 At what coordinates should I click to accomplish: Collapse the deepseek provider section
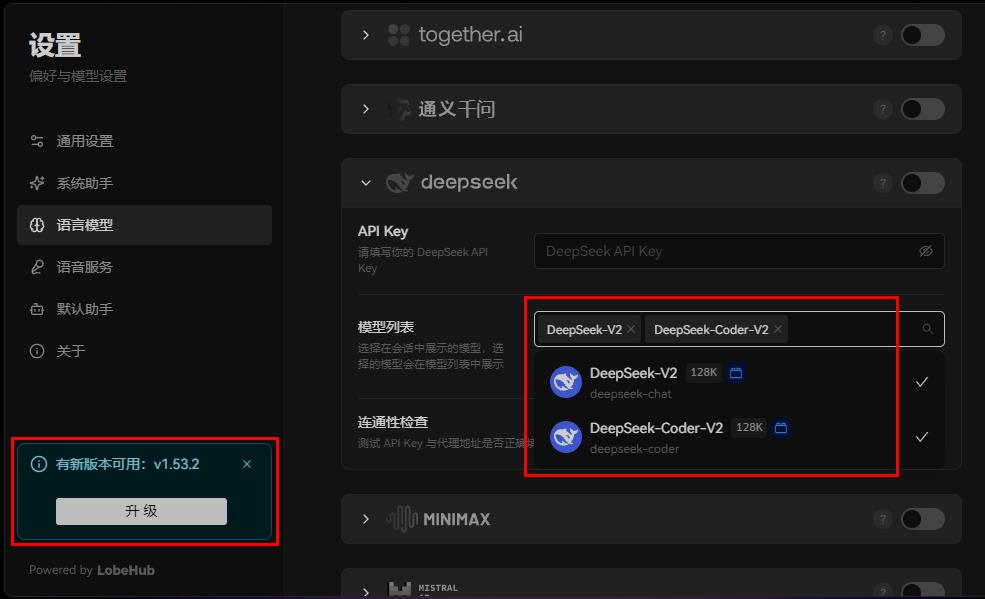pos(366,183)
